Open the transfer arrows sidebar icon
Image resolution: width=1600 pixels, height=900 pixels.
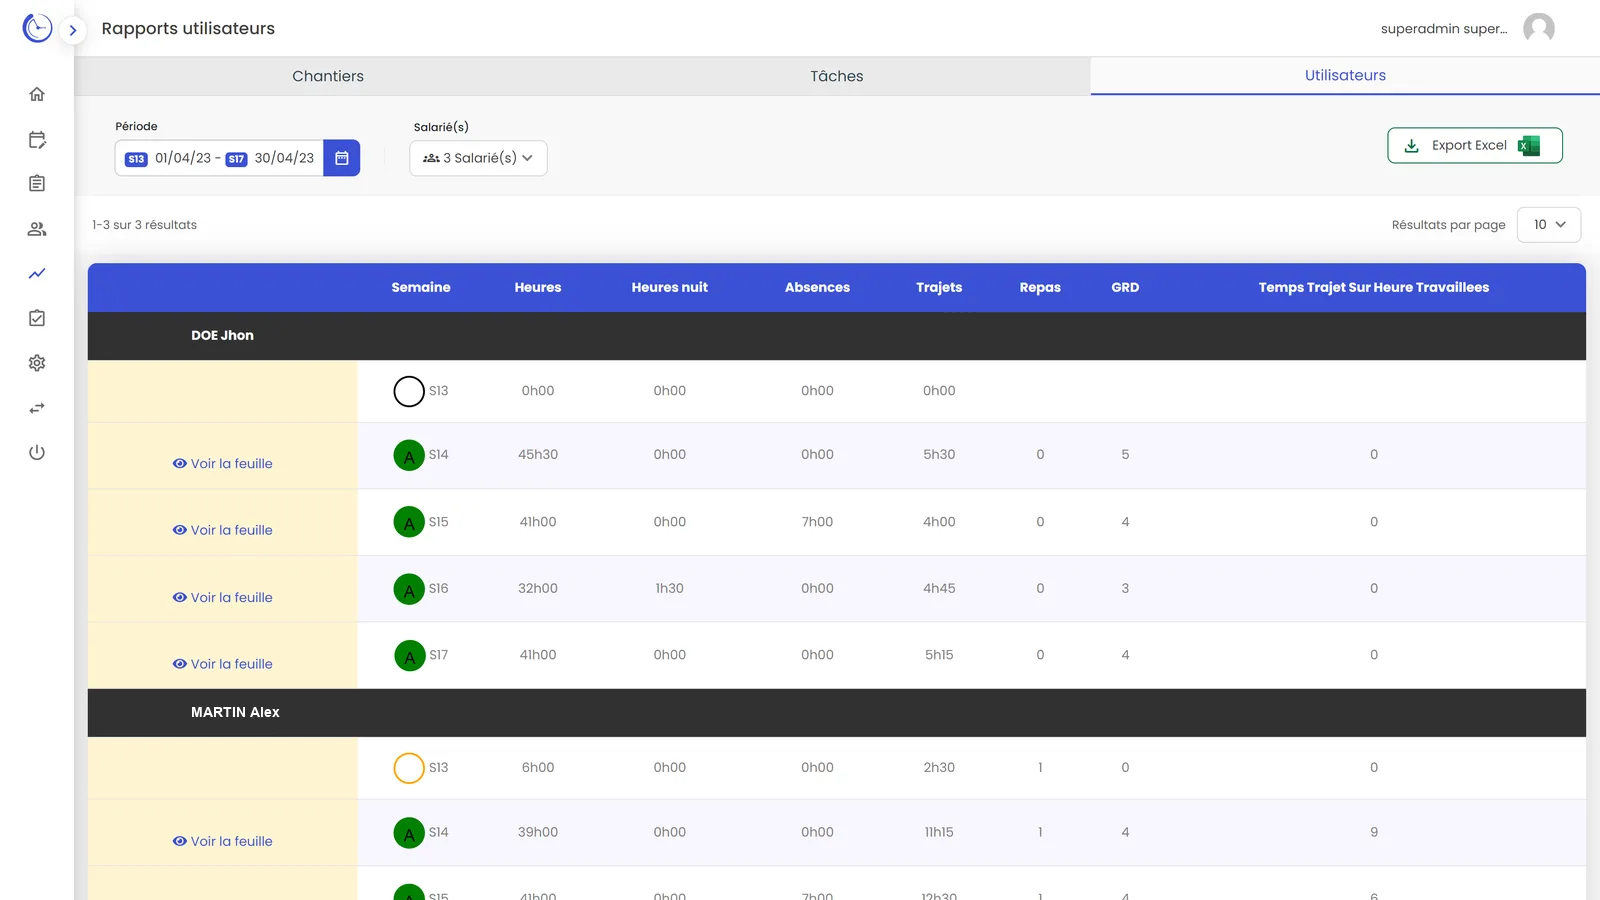[x=37, y=408]
